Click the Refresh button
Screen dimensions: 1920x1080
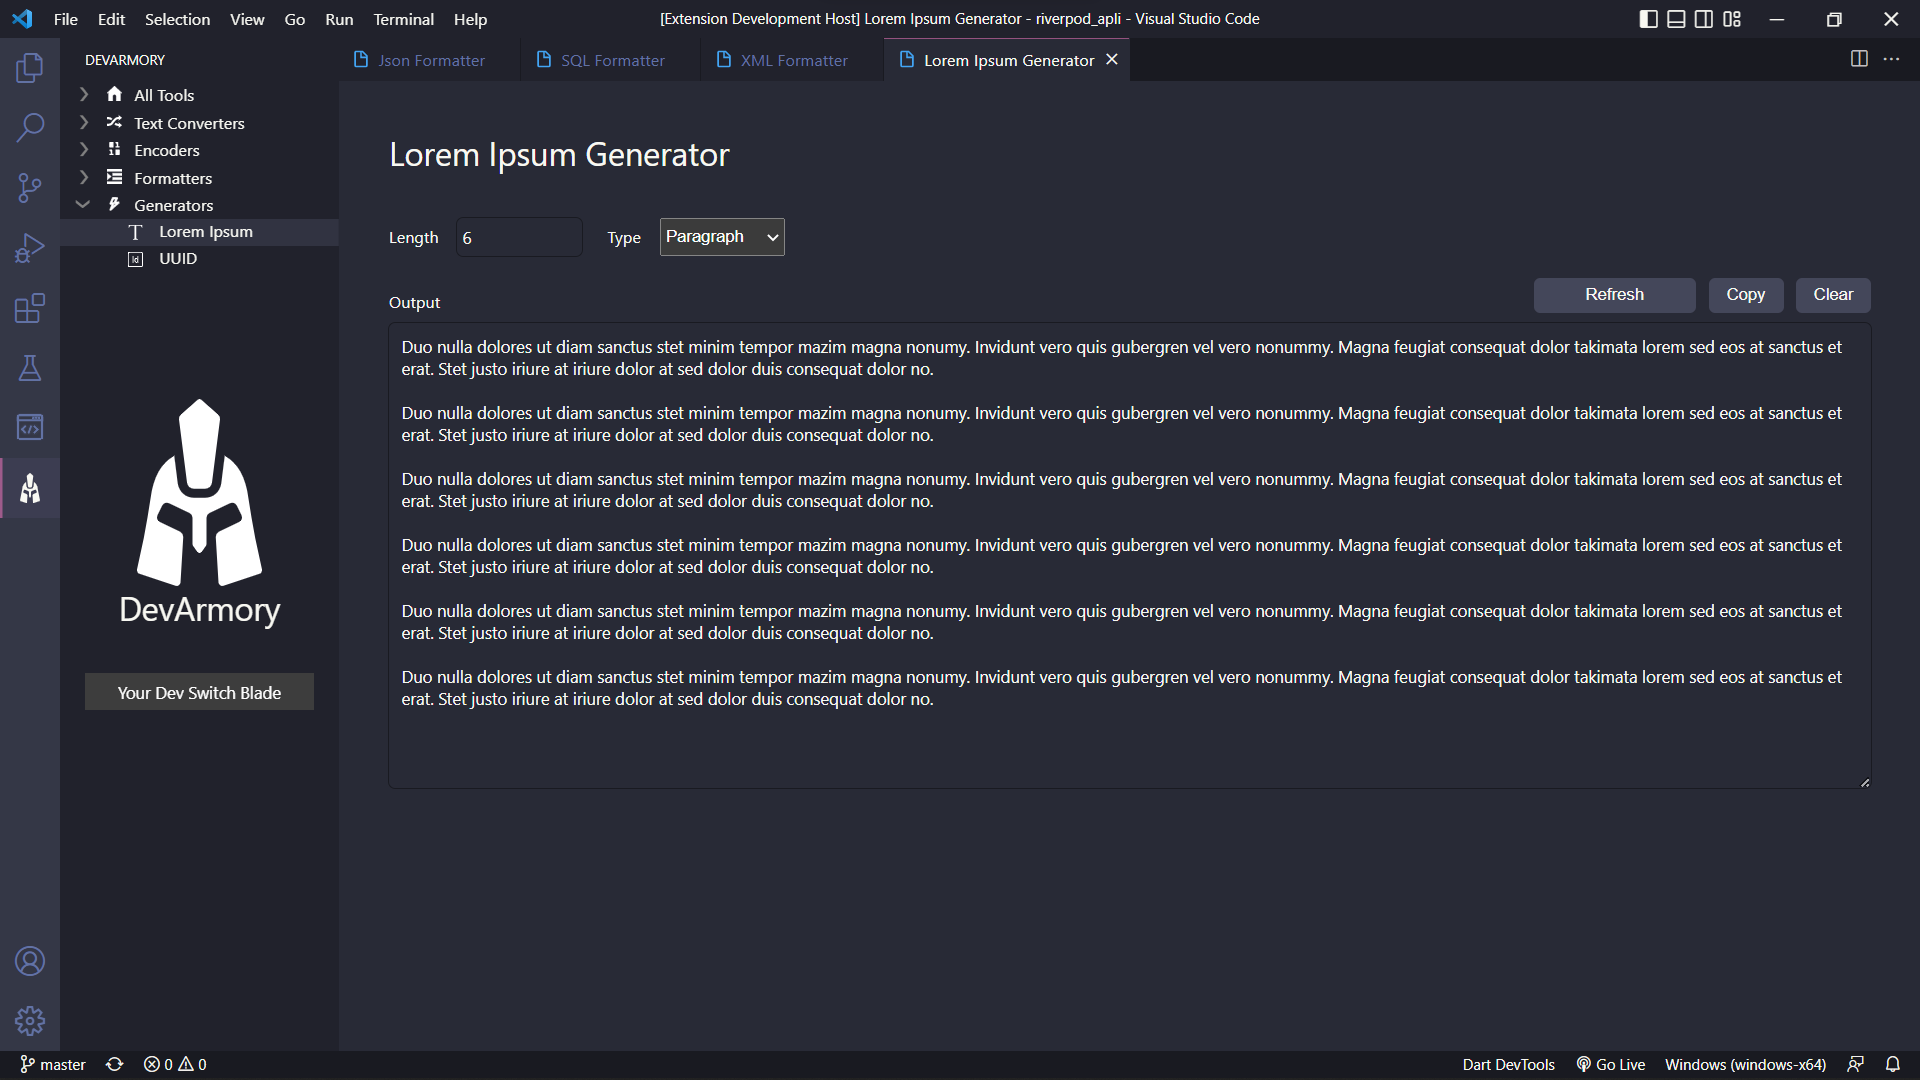click(x=1614, y=295)
